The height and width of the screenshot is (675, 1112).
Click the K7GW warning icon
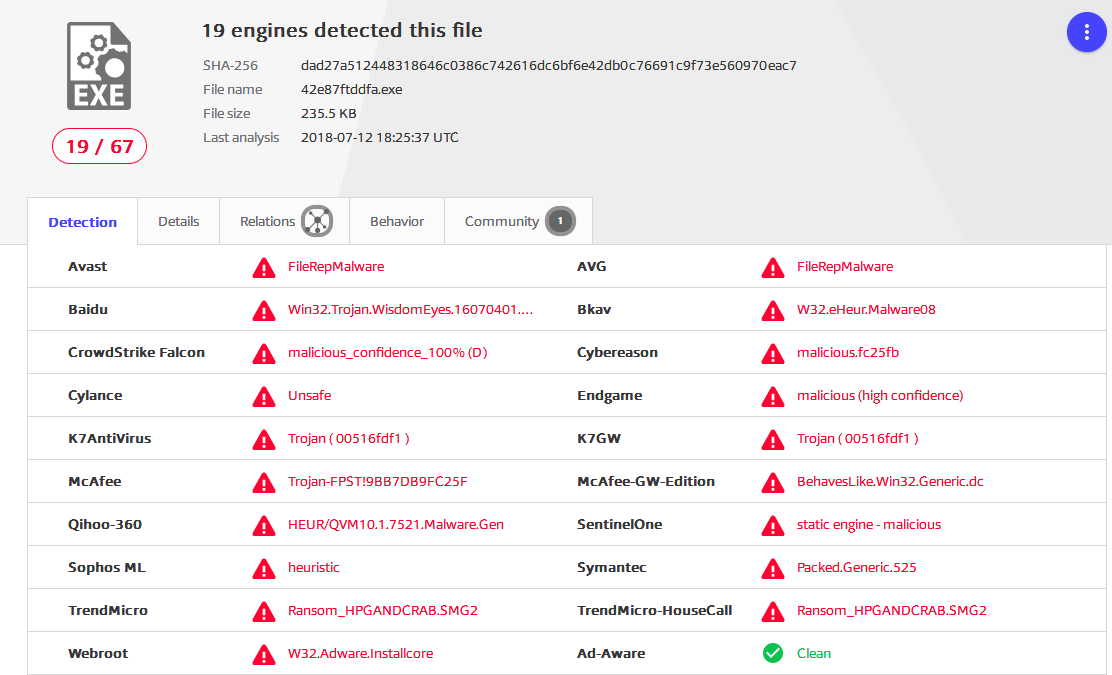[773, 440]
